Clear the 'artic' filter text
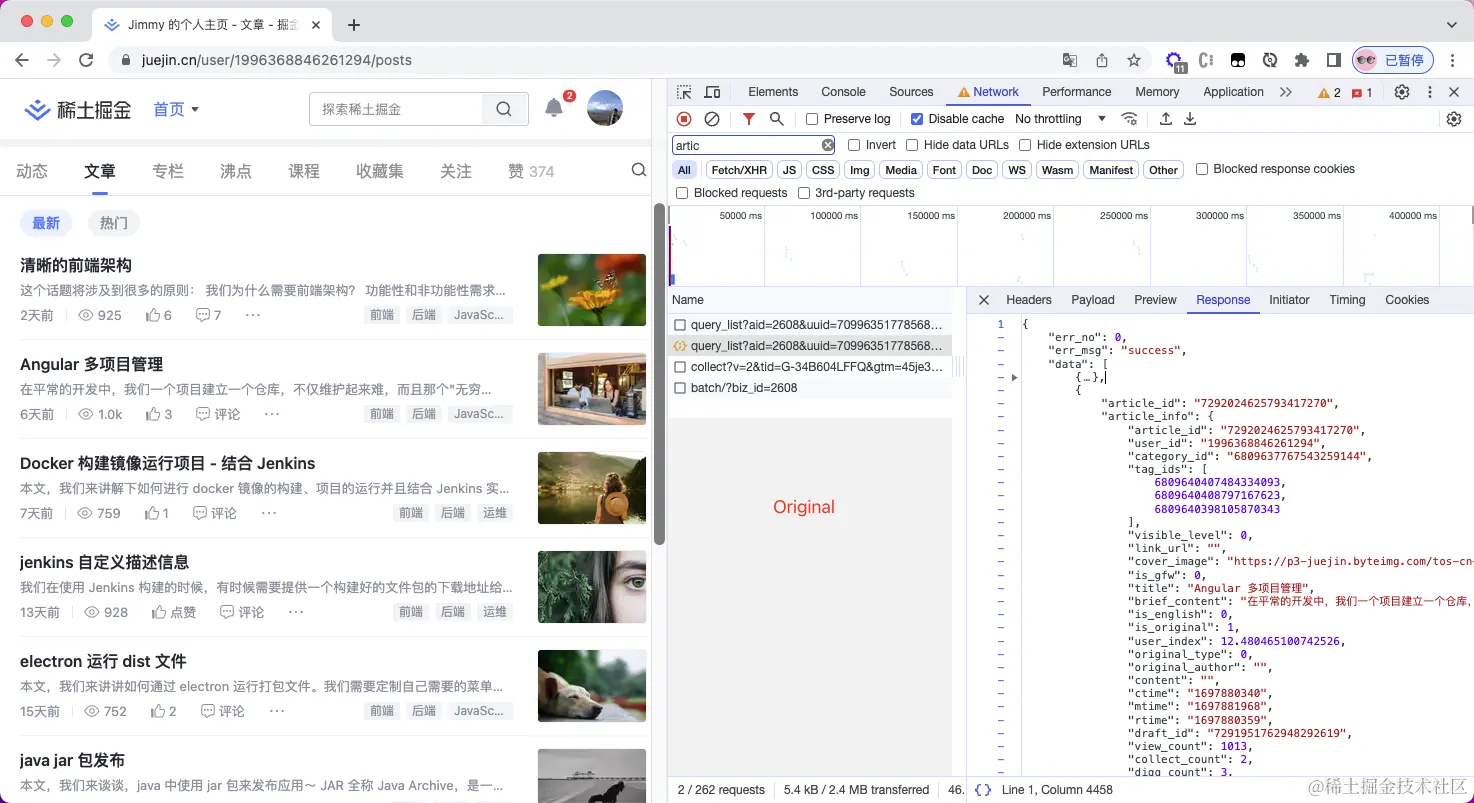 click(827, 145)
